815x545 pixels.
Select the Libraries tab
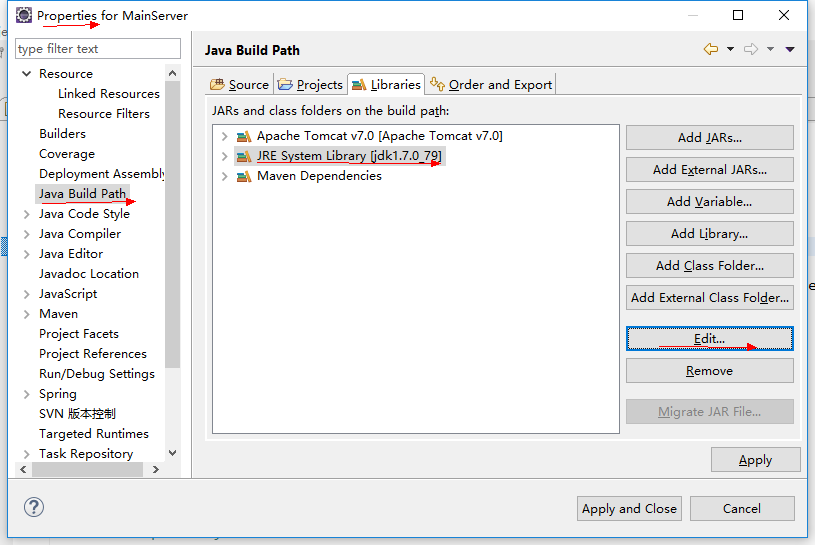click(x=386, y=84)
